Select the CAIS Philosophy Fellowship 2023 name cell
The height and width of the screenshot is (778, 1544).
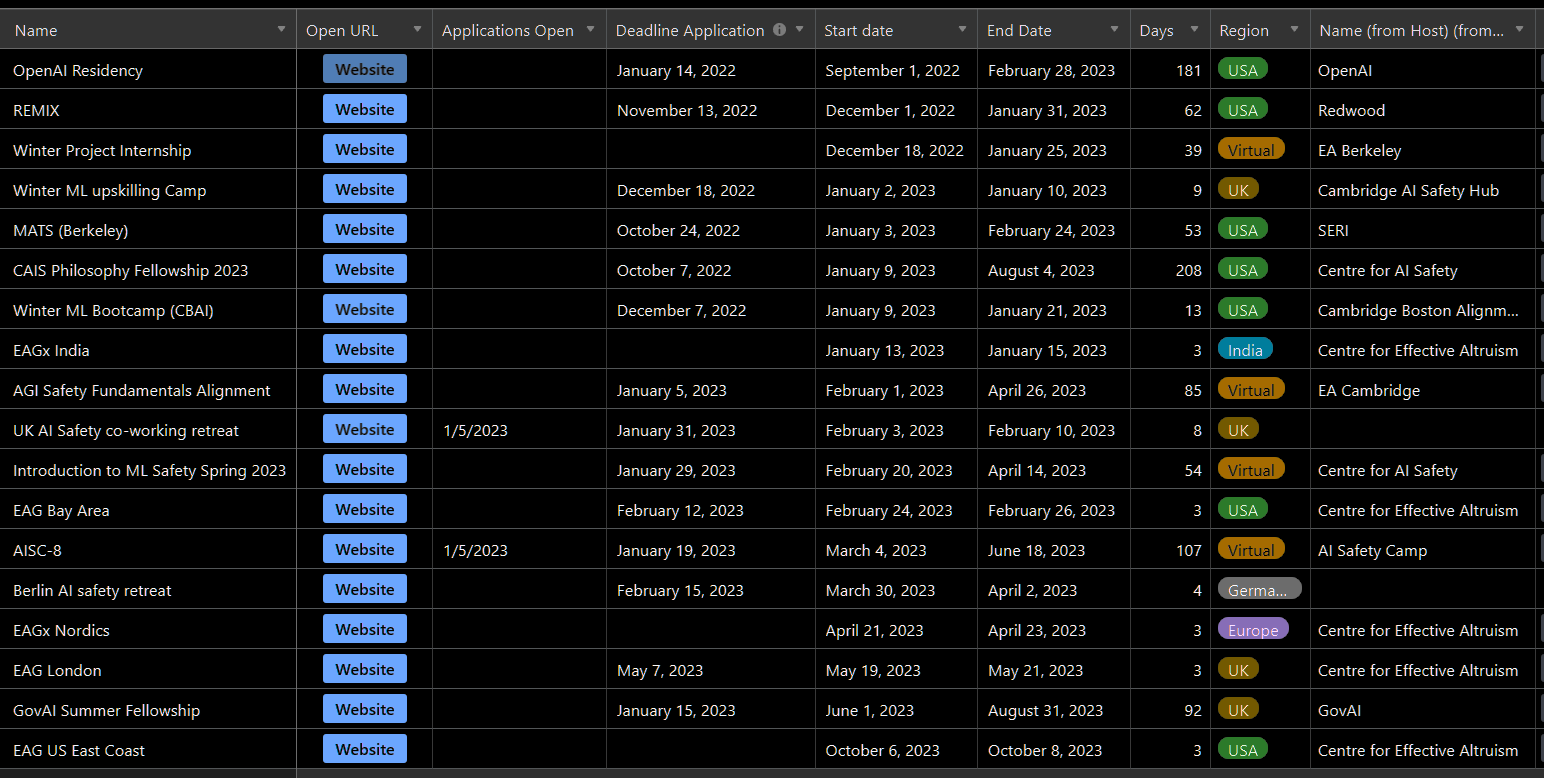(x=130, y=270)
